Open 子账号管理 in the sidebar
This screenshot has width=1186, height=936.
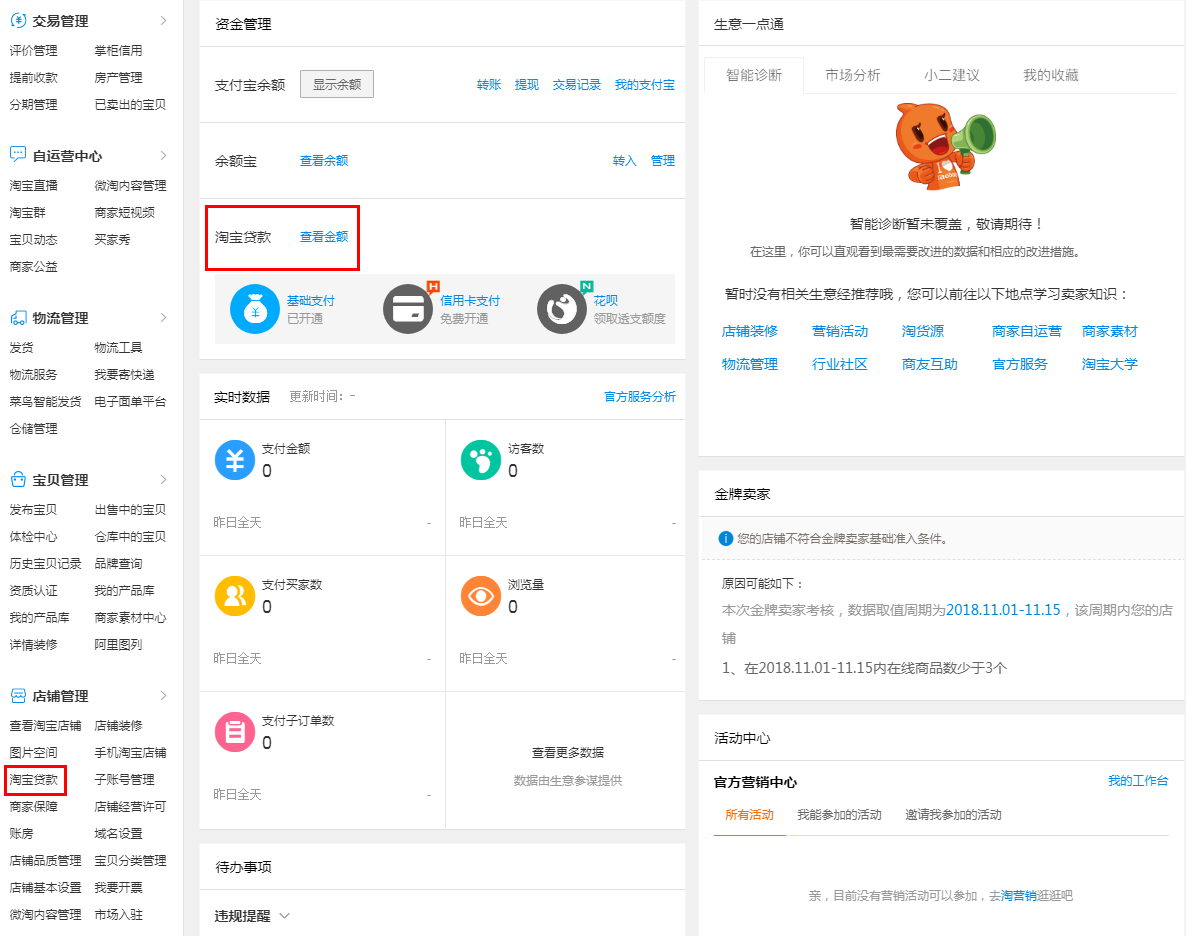pos(124,779)
